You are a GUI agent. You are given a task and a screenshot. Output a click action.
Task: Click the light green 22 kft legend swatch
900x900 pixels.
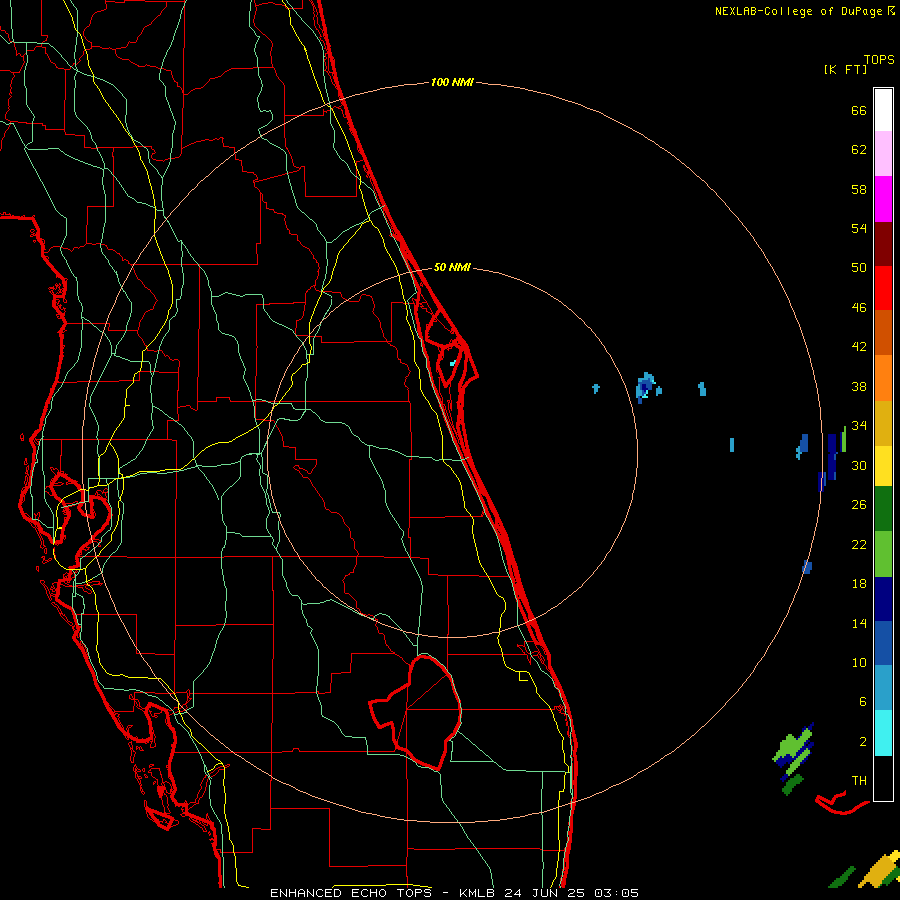[883, 554]
